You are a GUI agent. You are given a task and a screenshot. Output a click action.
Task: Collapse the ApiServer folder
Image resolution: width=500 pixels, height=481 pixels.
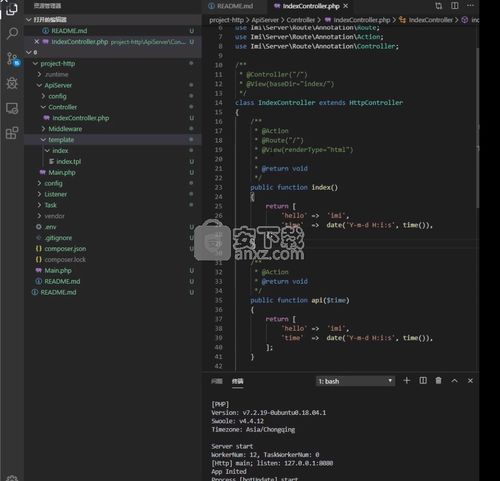(x=113, y=85)
